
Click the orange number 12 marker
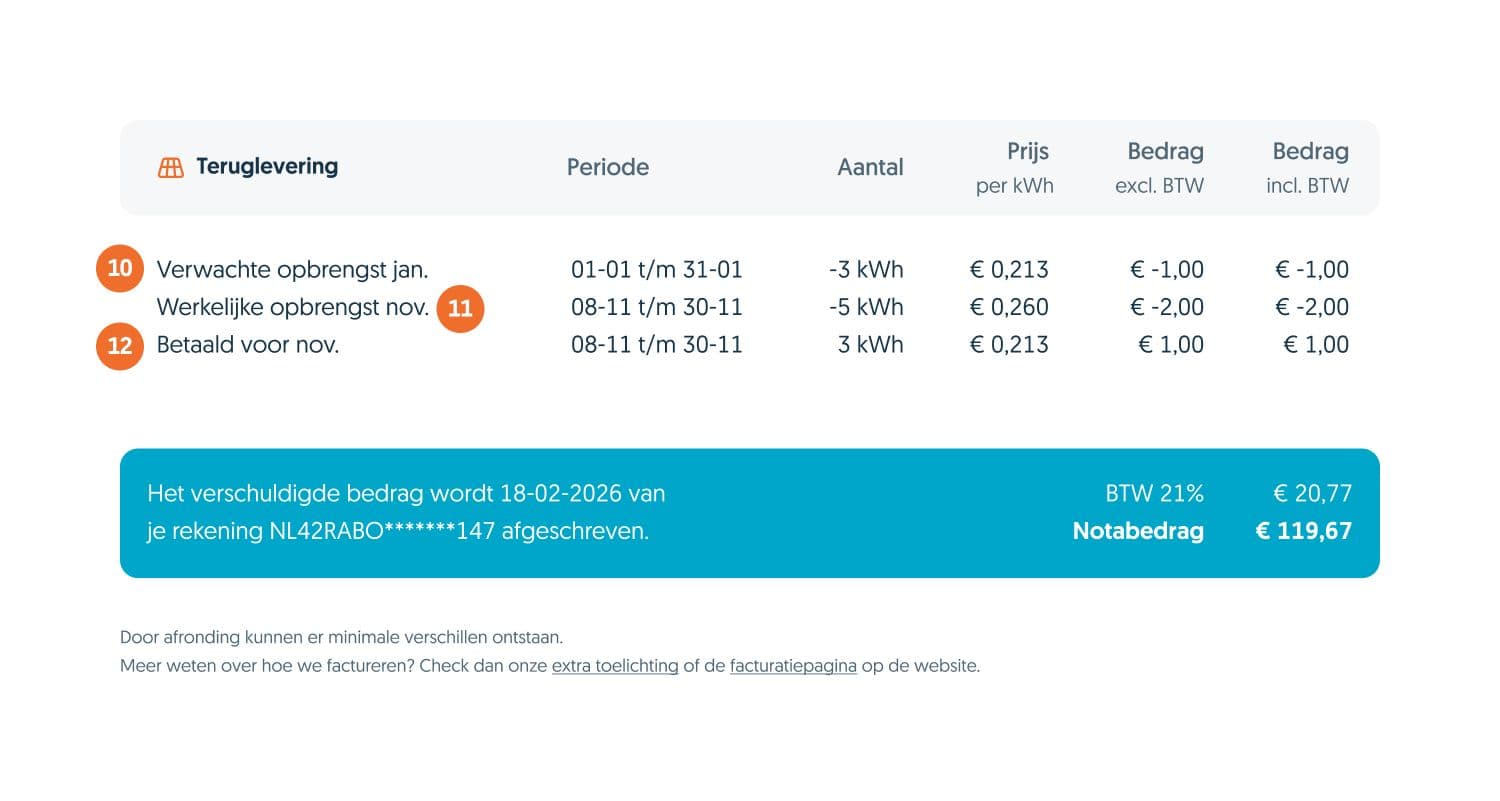tap(120, 346)
